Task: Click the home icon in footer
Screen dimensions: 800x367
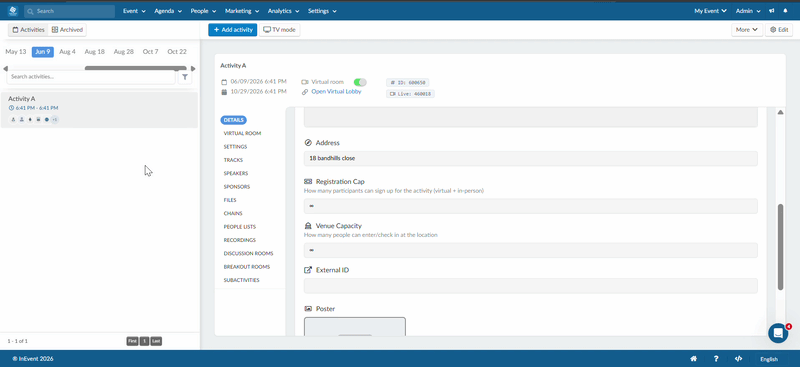Action: (x=693, y=359)
